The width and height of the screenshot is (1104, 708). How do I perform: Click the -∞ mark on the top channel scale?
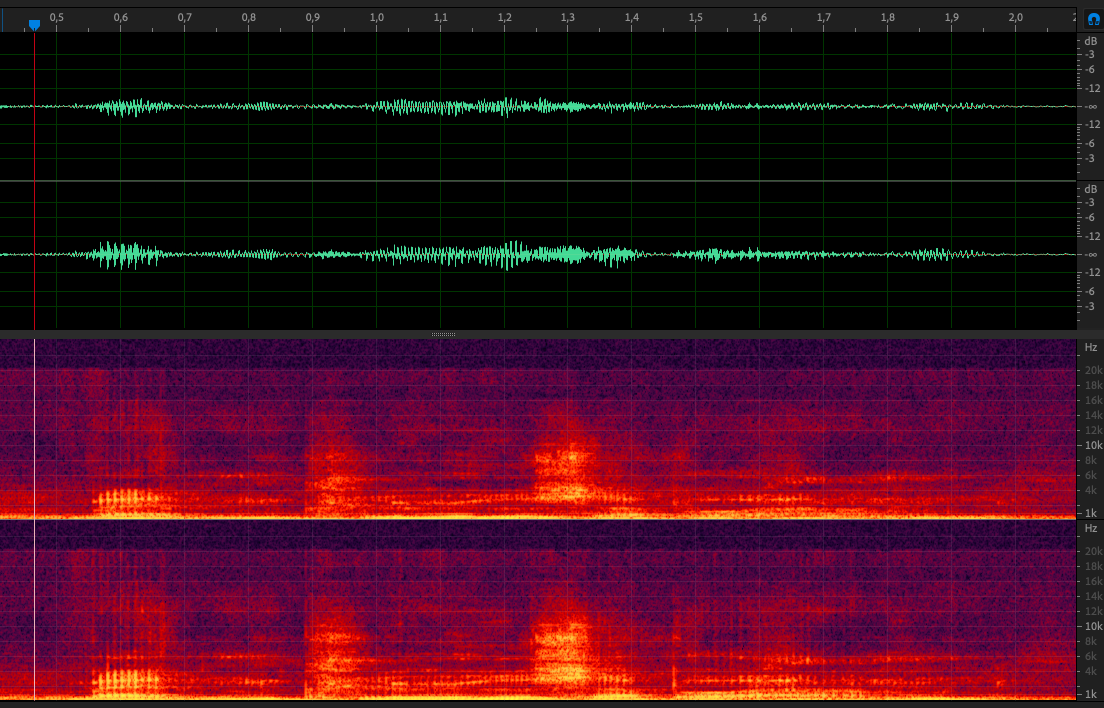tap(1091, 106)
